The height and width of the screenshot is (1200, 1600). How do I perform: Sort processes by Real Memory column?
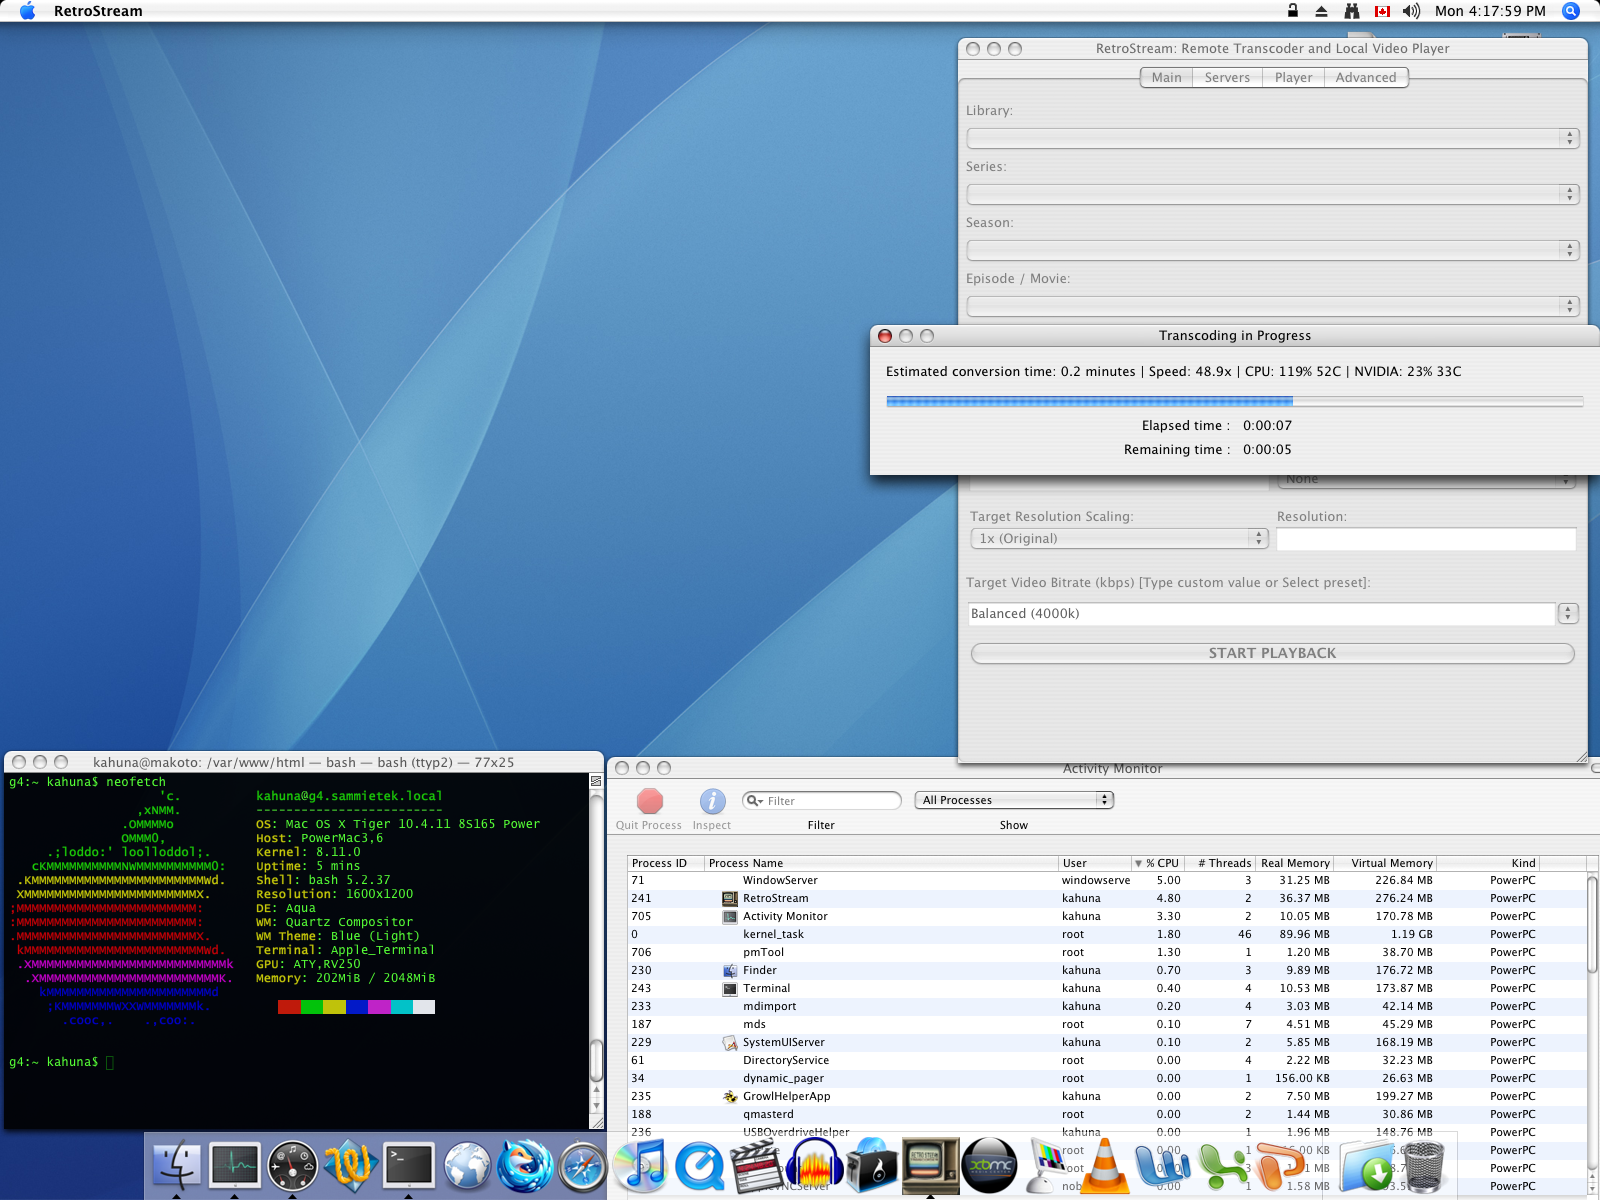pyautogui.click(x=1294, y=863)
